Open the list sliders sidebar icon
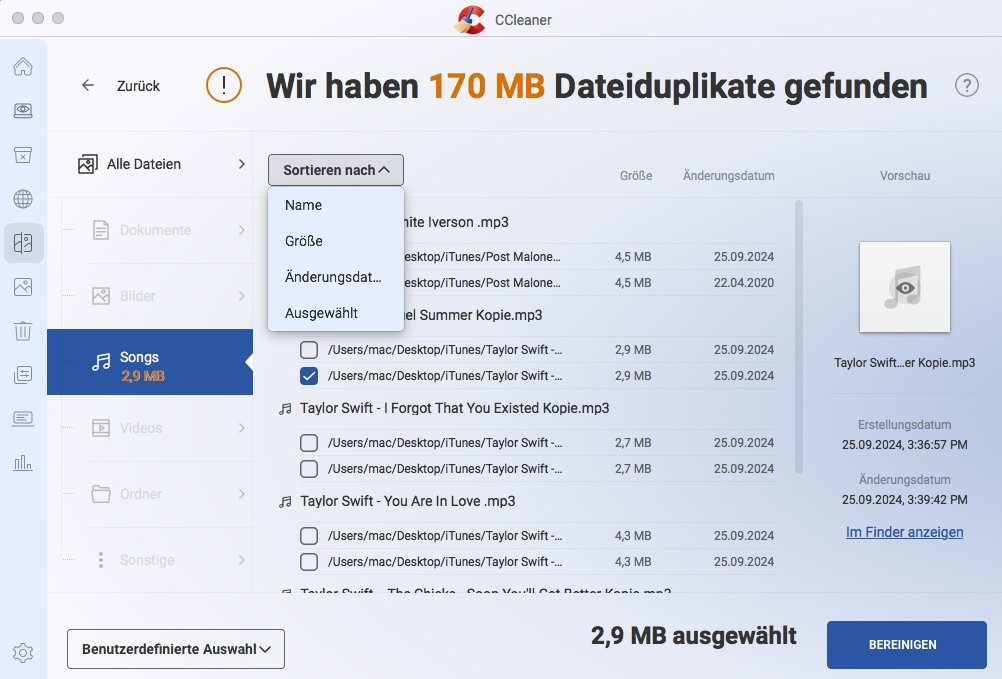This screenshot has width=1002, height=679. [23, 375]
